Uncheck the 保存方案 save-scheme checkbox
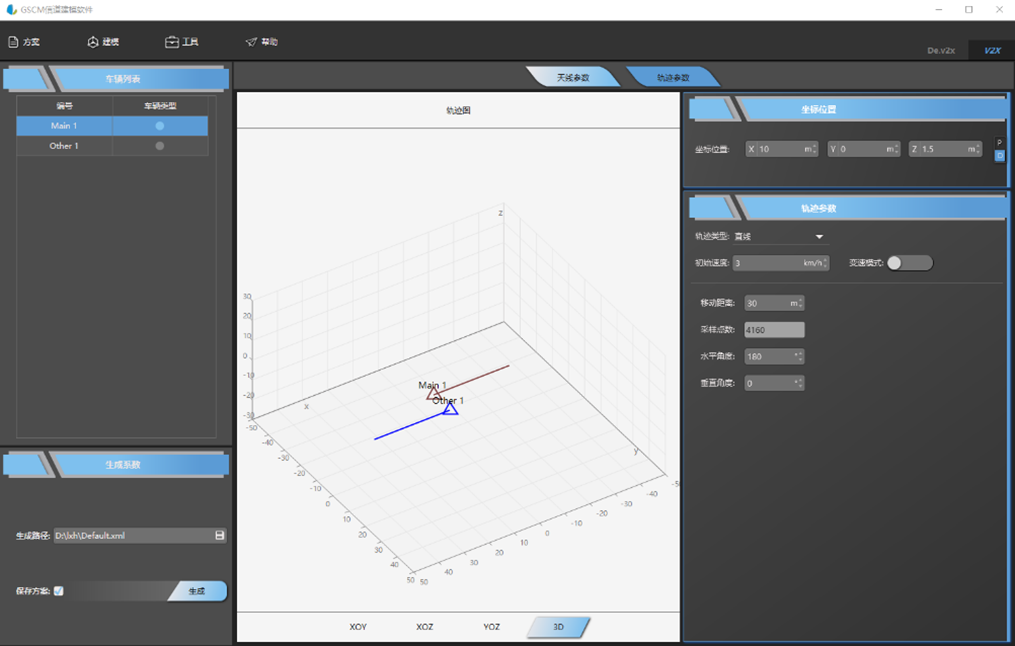 (x=58, y=590)
